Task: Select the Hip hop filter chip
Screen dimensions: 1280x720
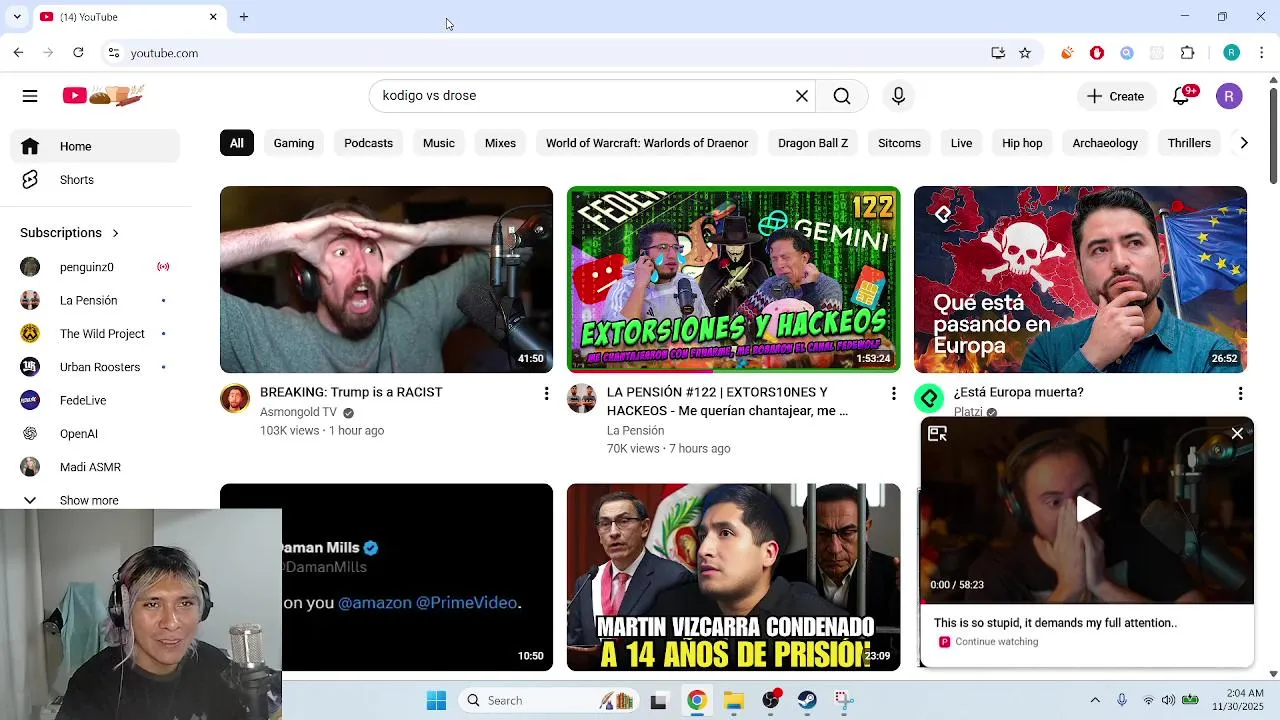Action: pos(1022,143)
